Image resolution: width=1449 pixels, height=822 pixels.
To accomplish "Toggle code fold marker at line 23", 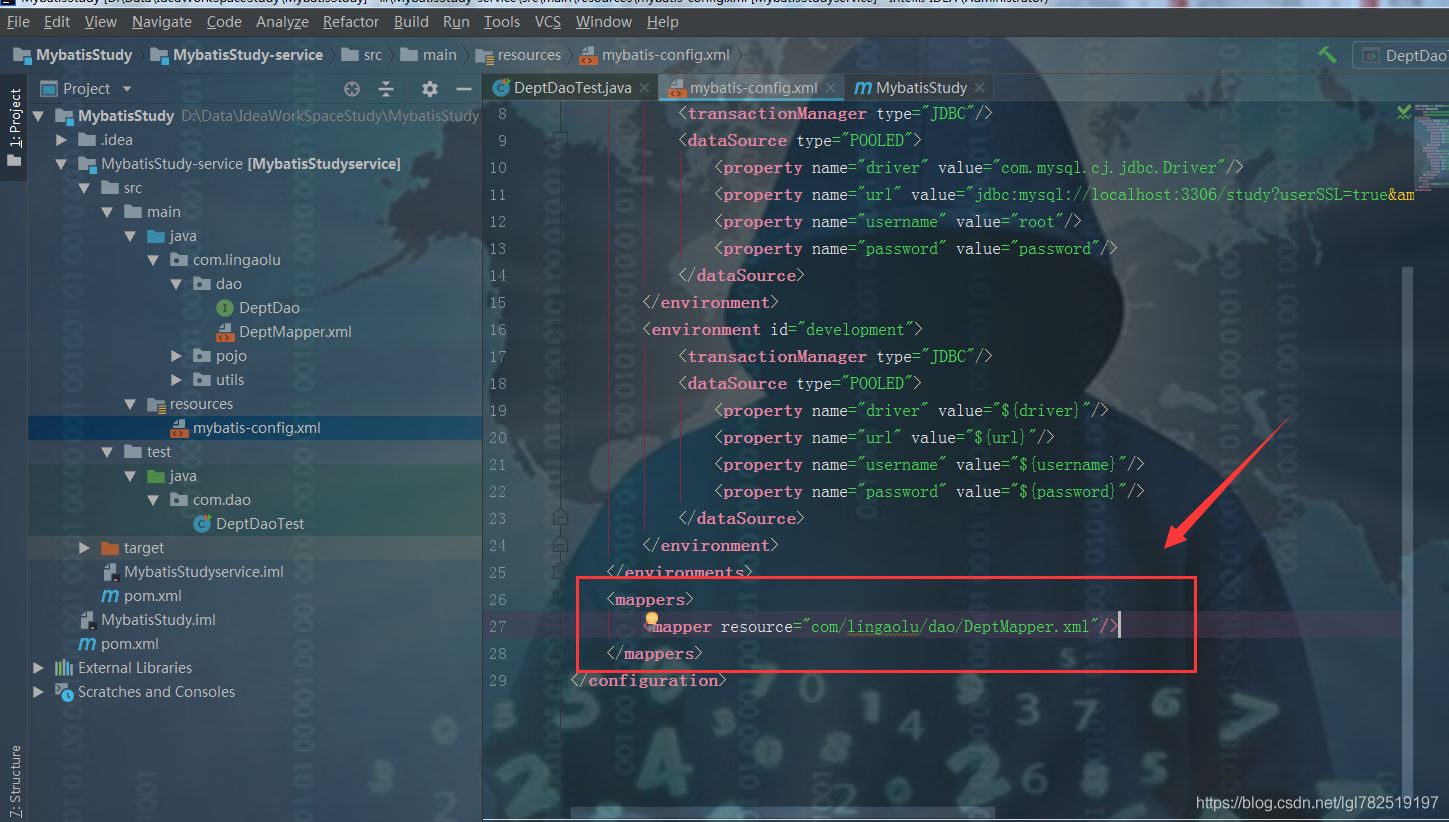I will (560, 518).
